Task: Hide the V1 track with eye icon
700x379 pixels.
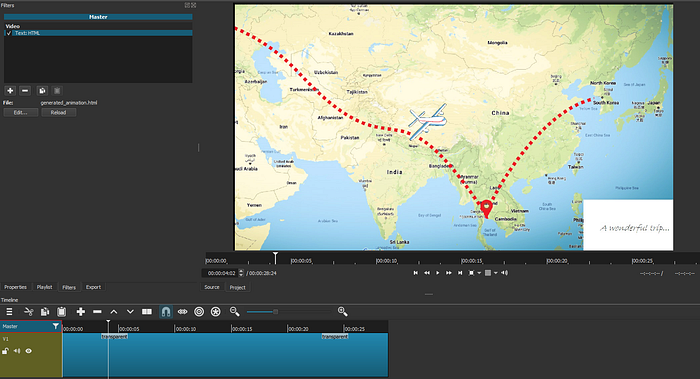Action: click(29, 351)
